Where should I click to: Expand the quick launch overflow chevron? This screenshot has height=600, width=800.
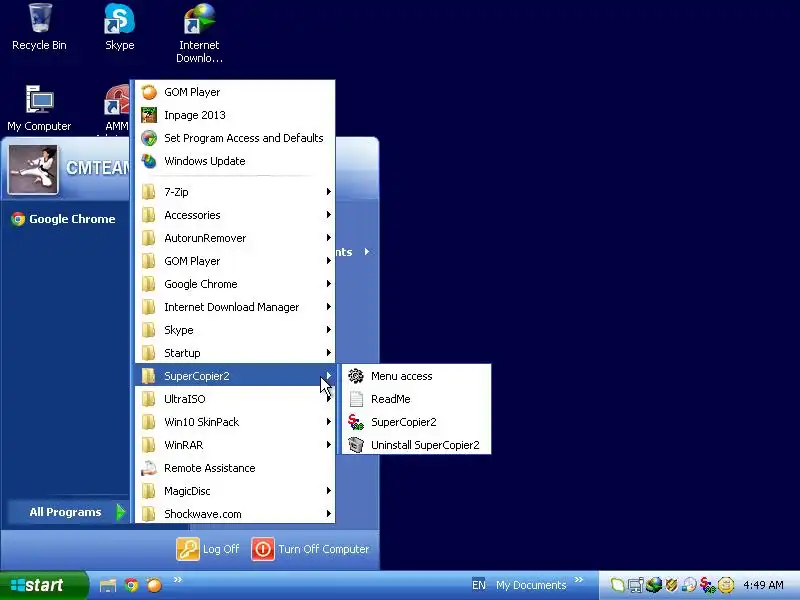(178, 579)
